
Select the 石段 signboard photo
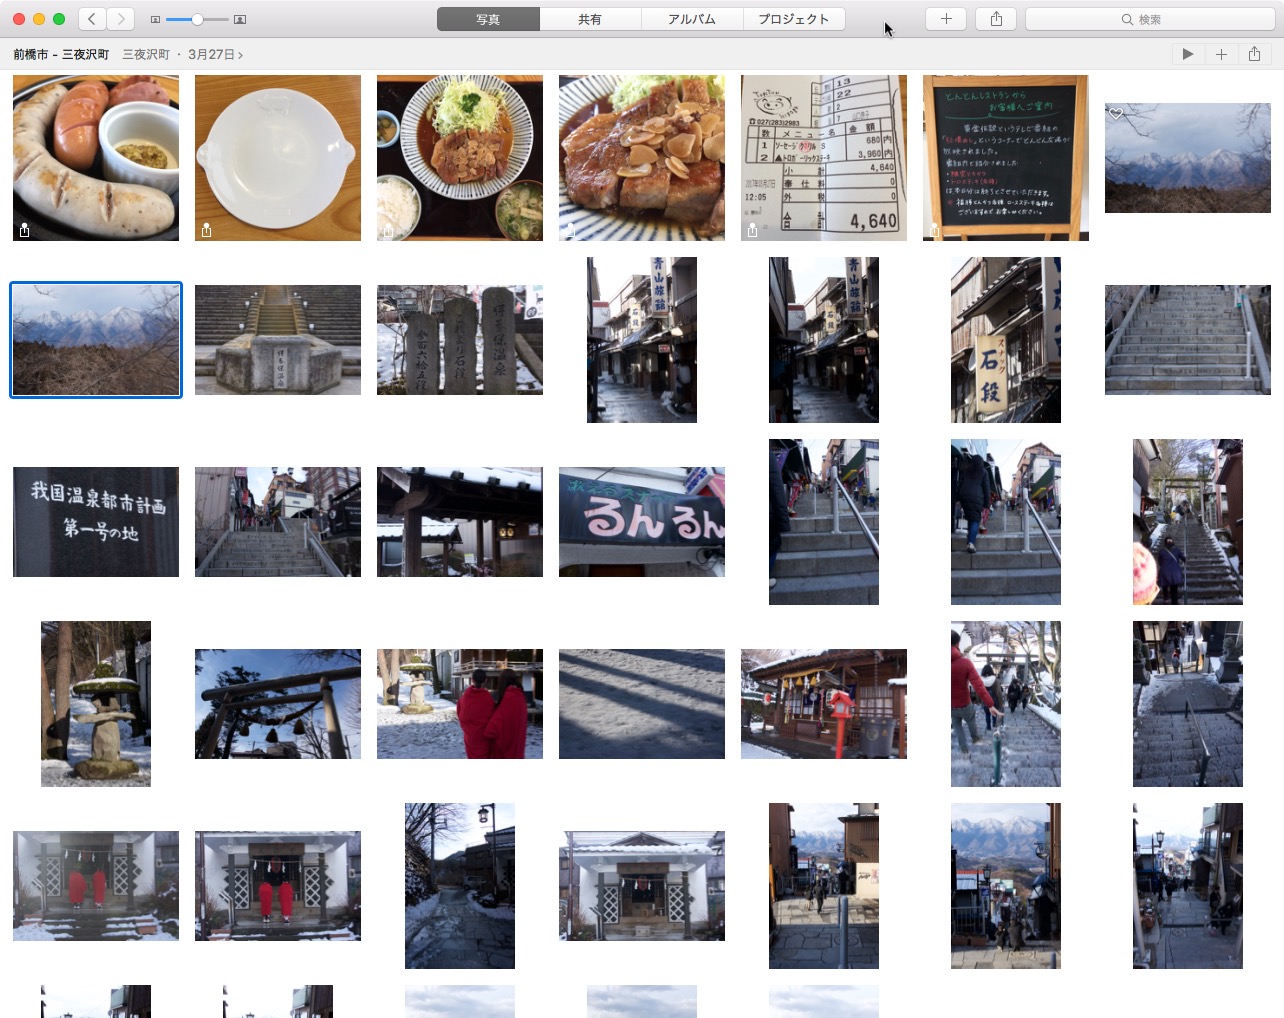tap(1006, 340)
